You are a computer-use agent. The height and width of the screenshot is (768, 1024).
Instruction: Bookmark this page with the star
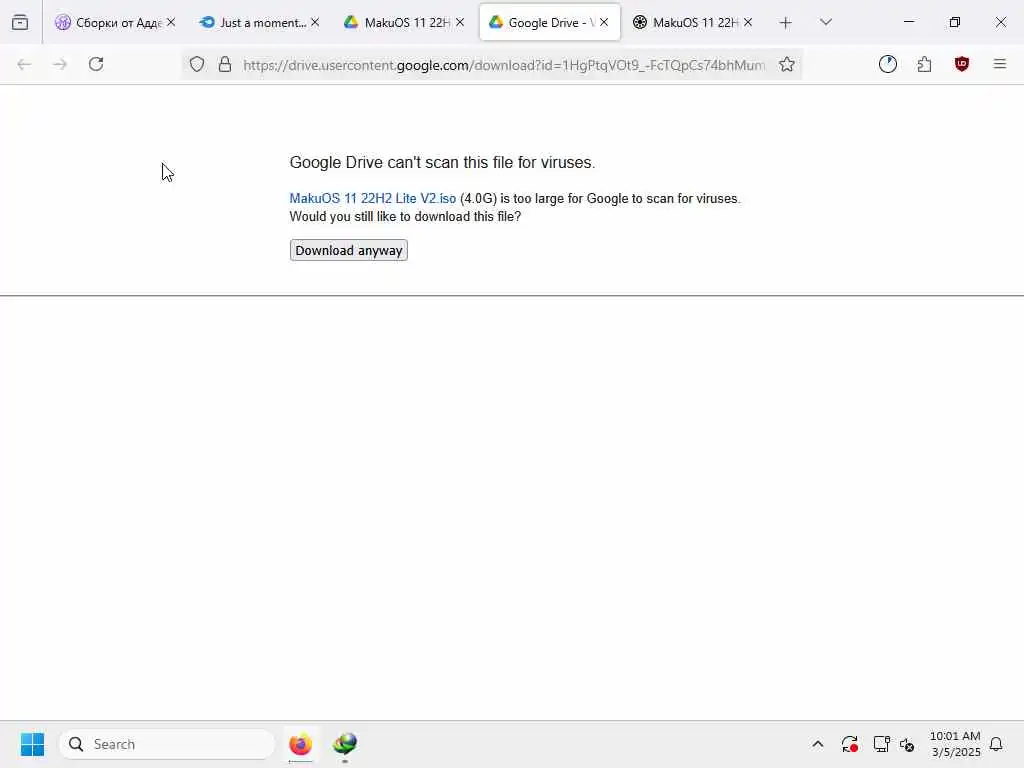pos(787,64)
